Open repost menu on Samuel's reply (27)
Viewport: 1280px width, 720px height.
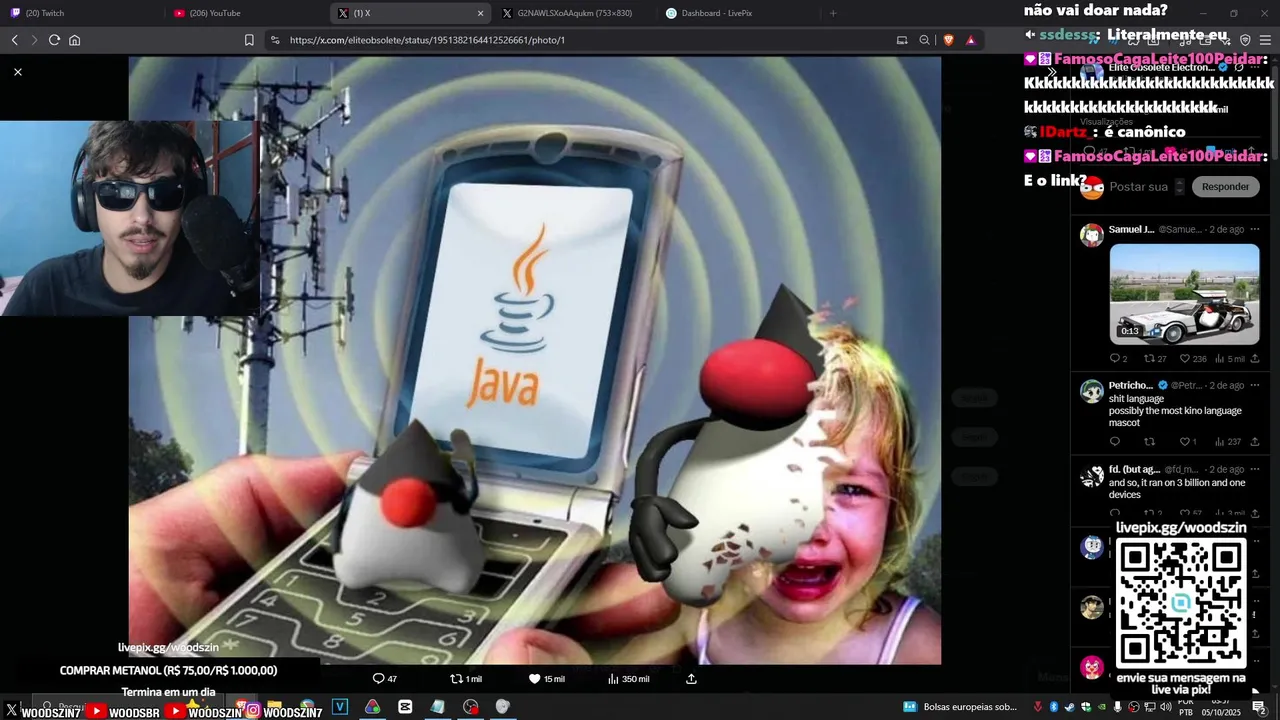click(1155, 359)
